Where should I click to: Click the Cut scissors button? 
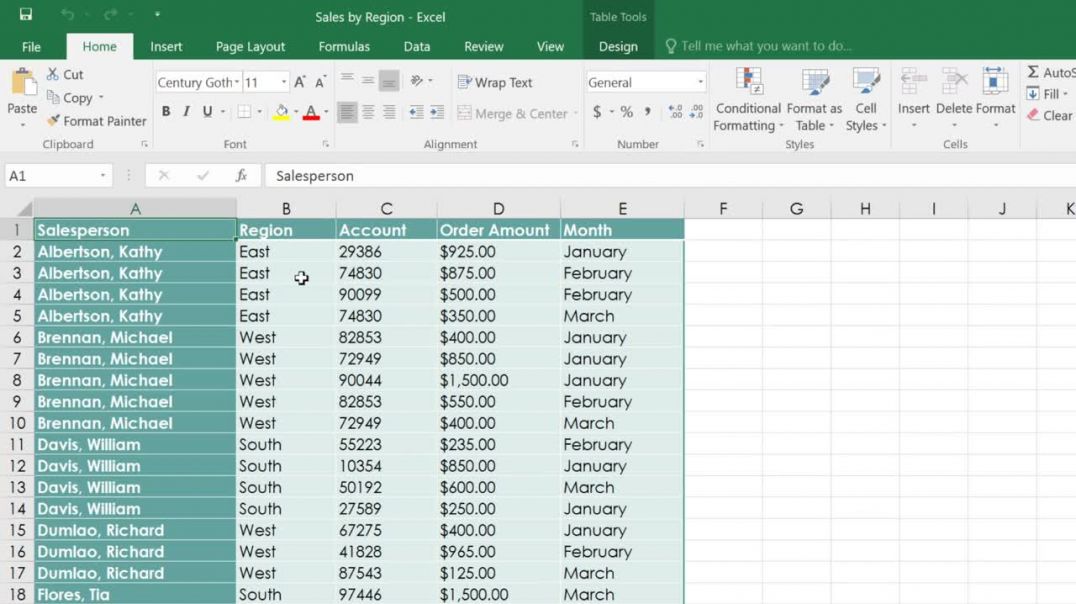[65, 74]
